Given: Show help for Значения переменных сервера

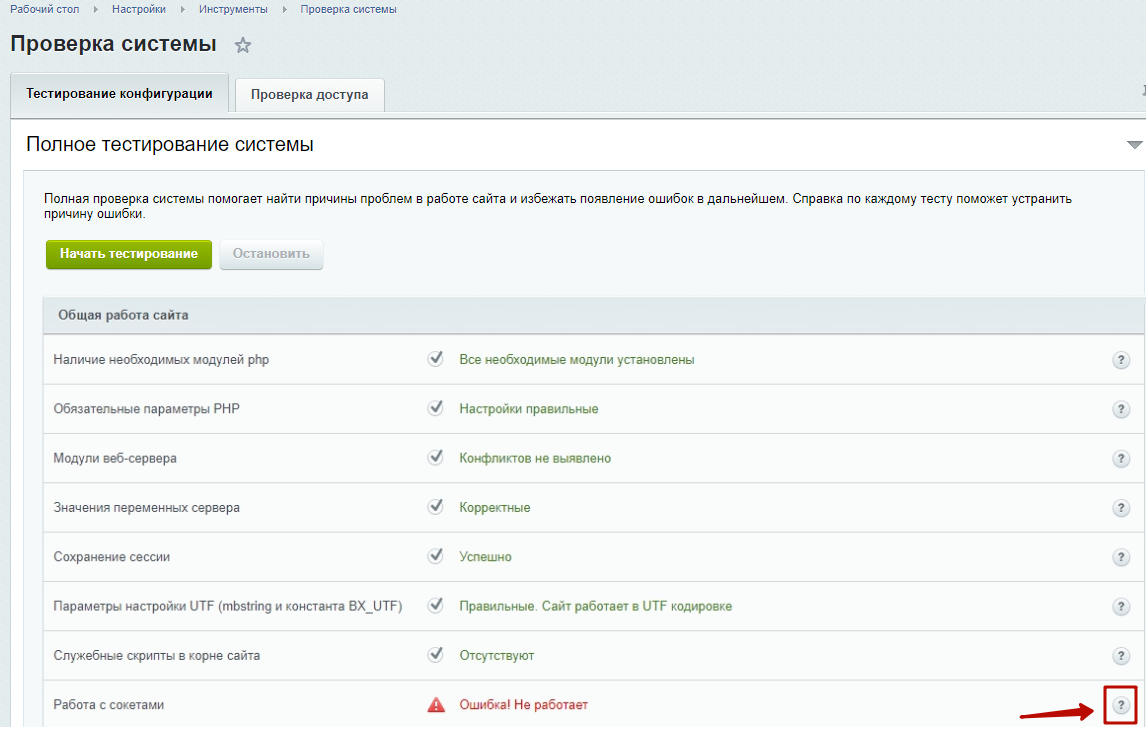Looking at the screenshot, I should [1121, 508].
